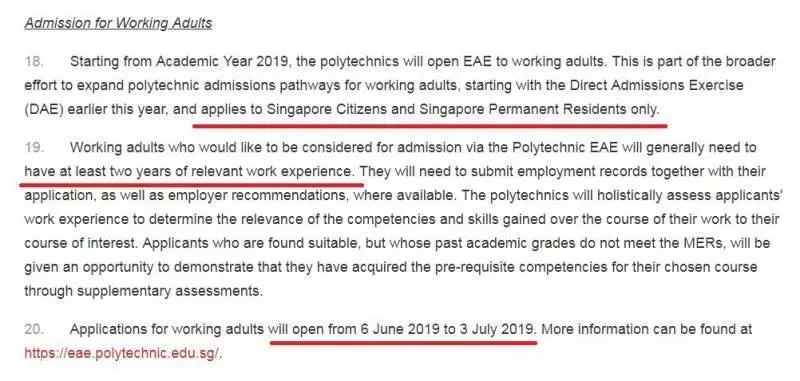Screen dimensions: 800x381
Task: Click the words 'Polytechnic EAE' in paragraph 19
Action: [564, 147]
